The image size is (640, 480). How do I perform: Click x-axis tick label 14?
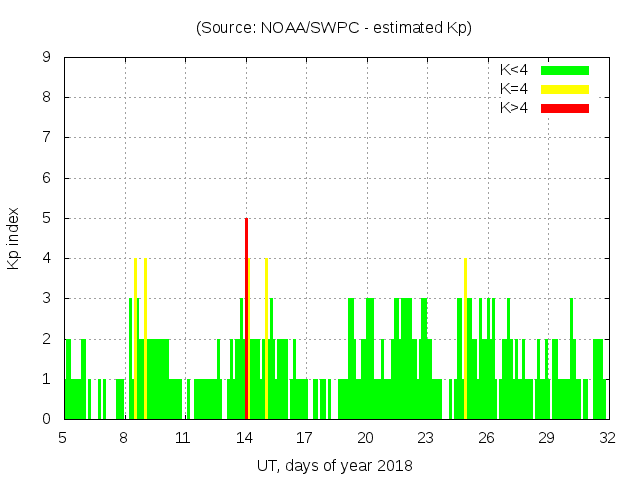pyautogui.click(x=245, y=438)
